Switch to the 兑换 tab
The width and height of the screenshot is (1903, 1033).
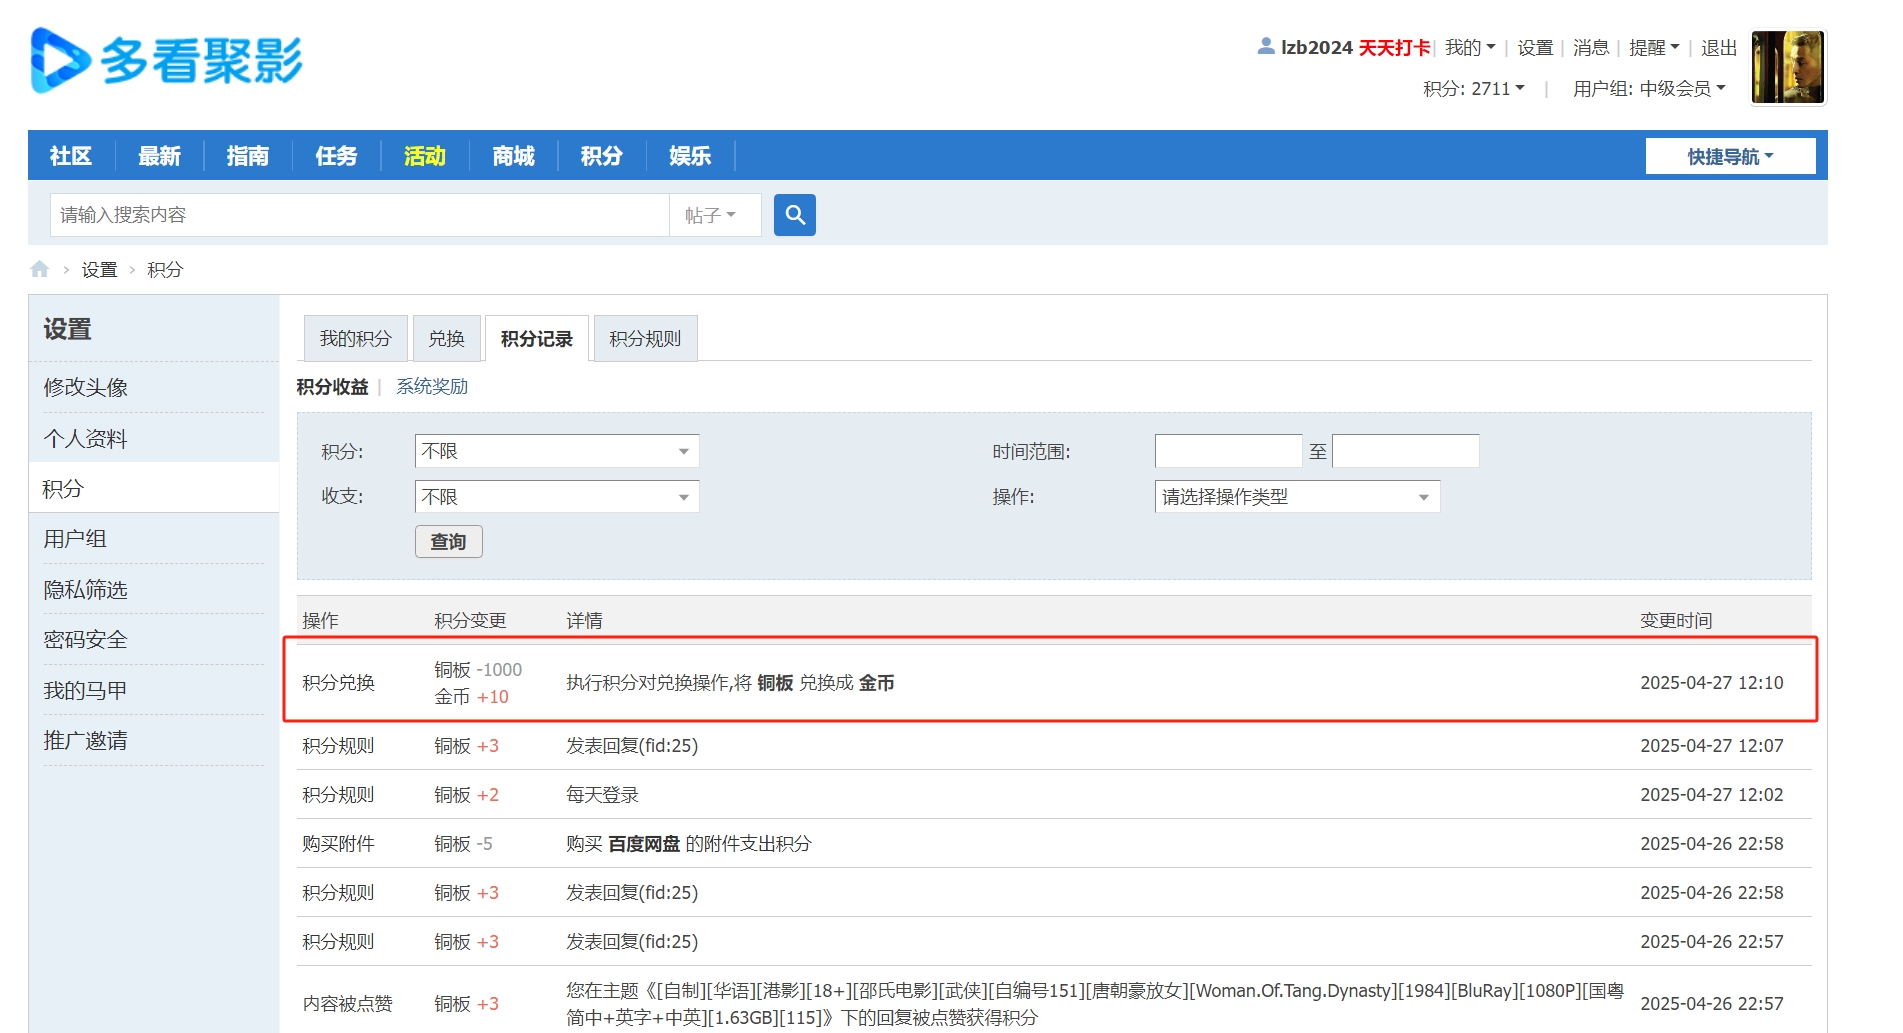pyautogui.click(x=446, y=338)
